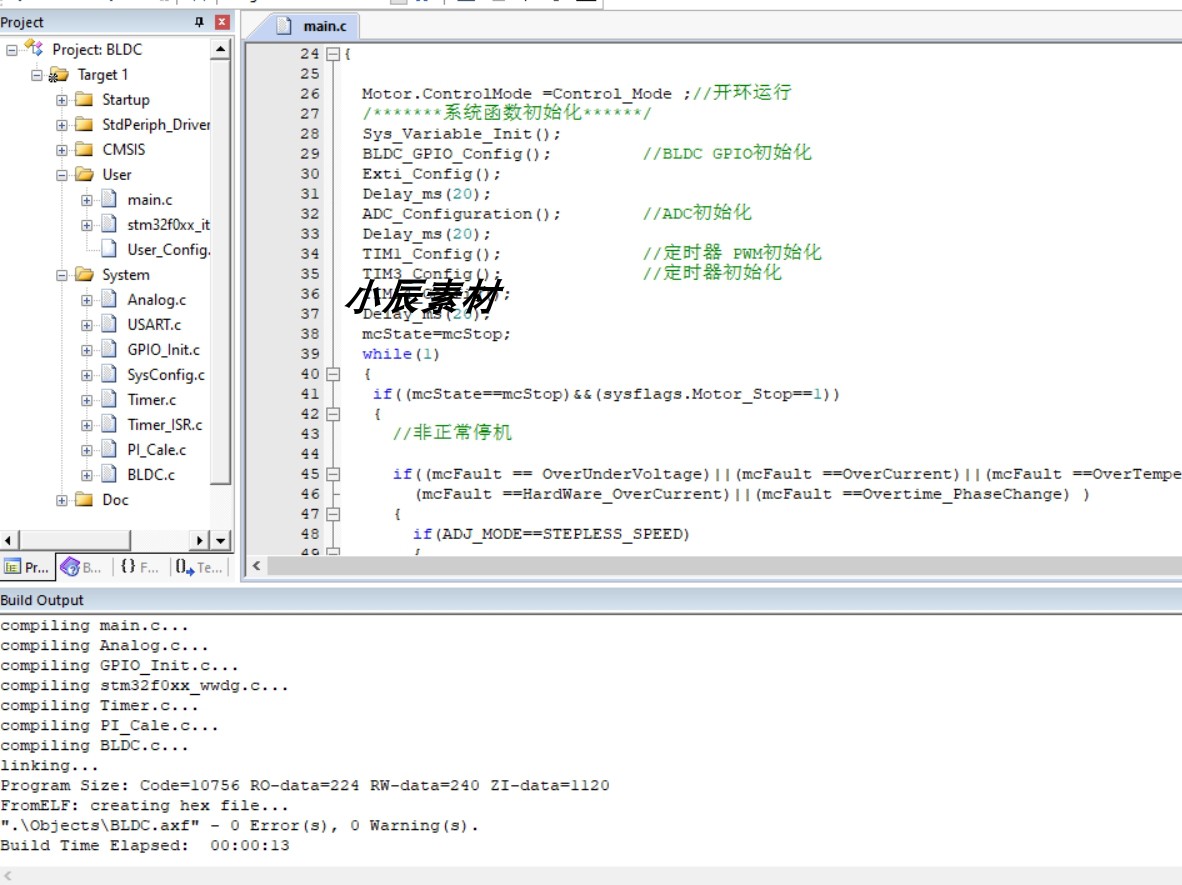Click the Analog.c file icon
The height and width of the screenshot is (885, 1182).
tap(109, 299)
